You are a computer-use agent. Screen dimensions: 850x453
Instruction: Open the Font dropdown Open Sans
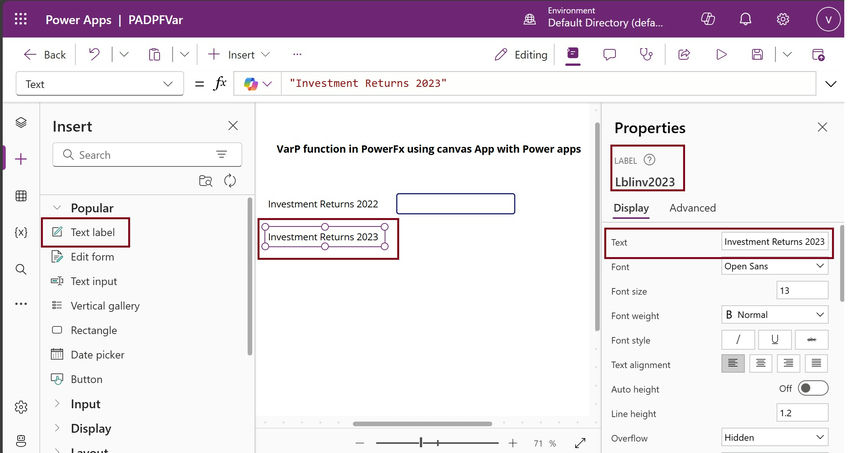click(775, 266)
